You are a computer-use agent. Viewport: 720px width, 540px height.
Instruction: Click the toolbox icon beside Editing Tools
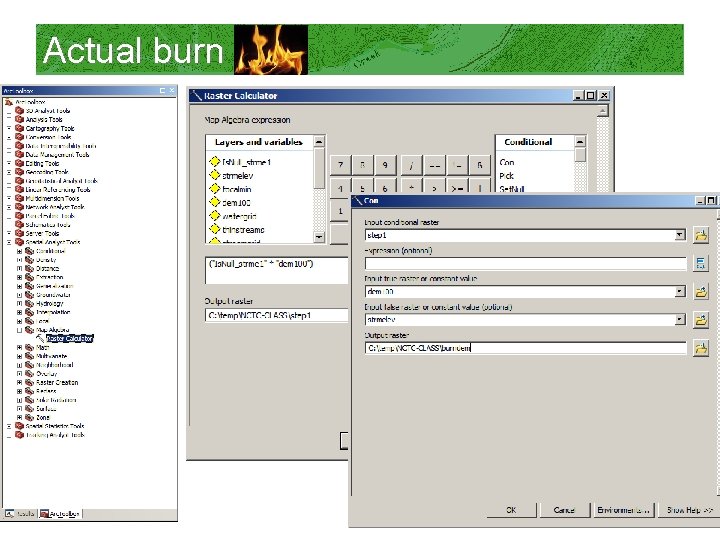pyautogui.click(x=19, y=163)
